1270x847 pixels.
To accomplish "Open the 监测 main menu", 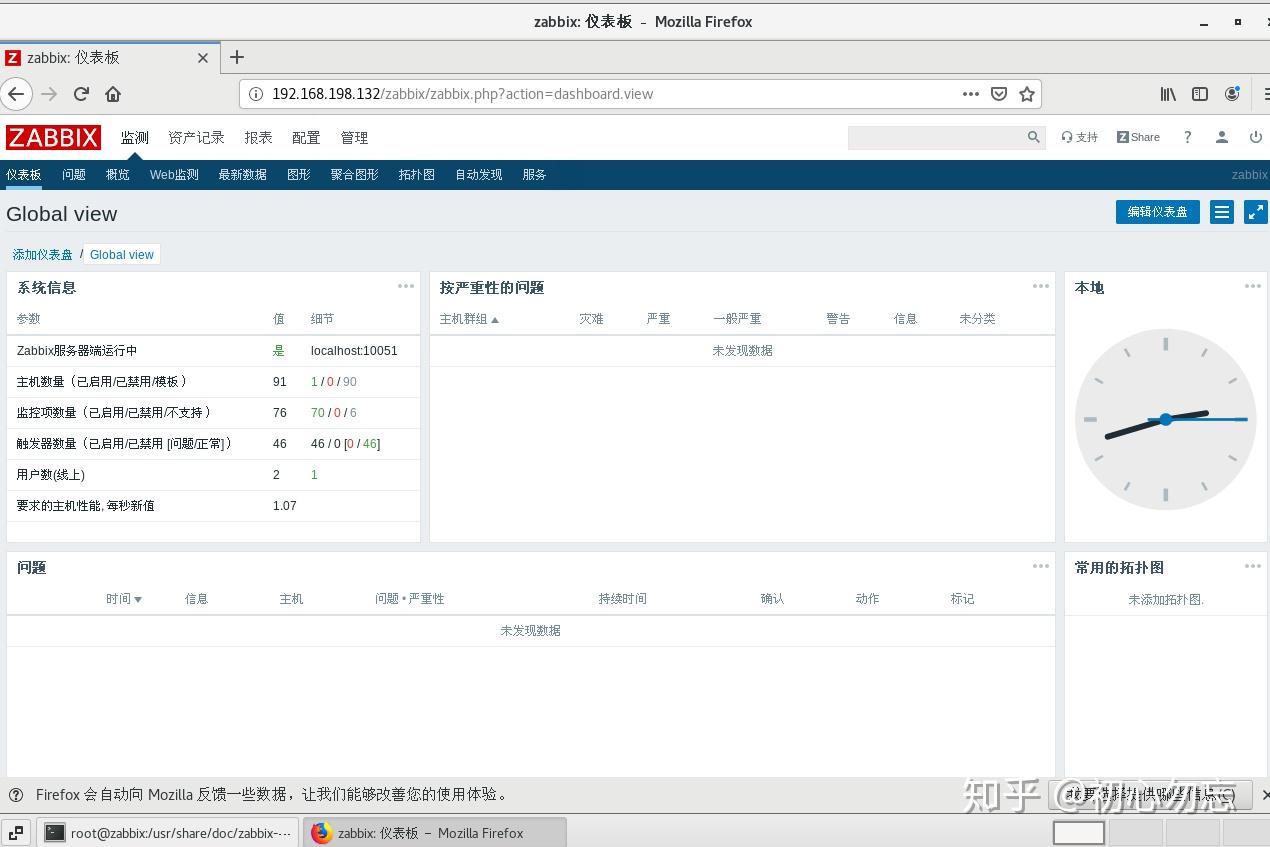I will point(135,138).
